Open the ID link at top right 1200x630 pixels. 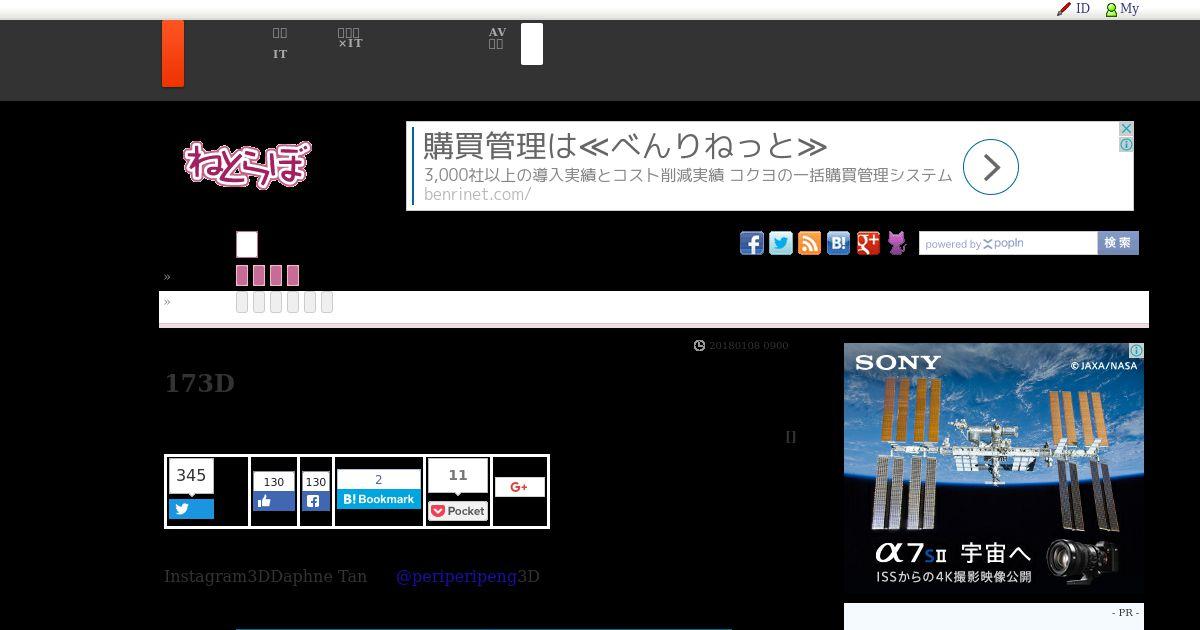click(1083, 9)
